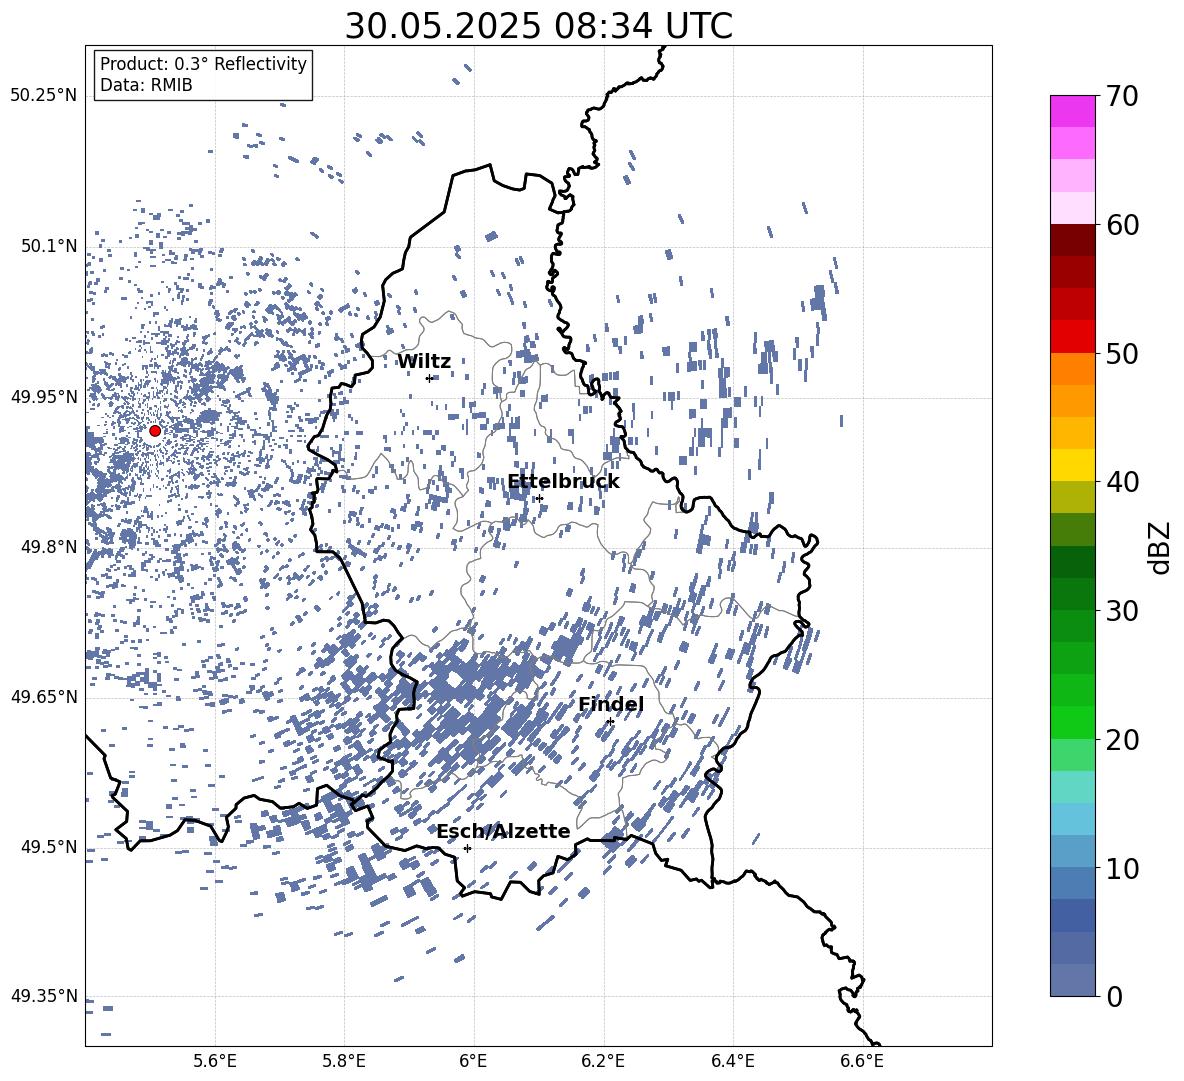Click the 'dBZ' colorbar label

(x=1161, y=547)
